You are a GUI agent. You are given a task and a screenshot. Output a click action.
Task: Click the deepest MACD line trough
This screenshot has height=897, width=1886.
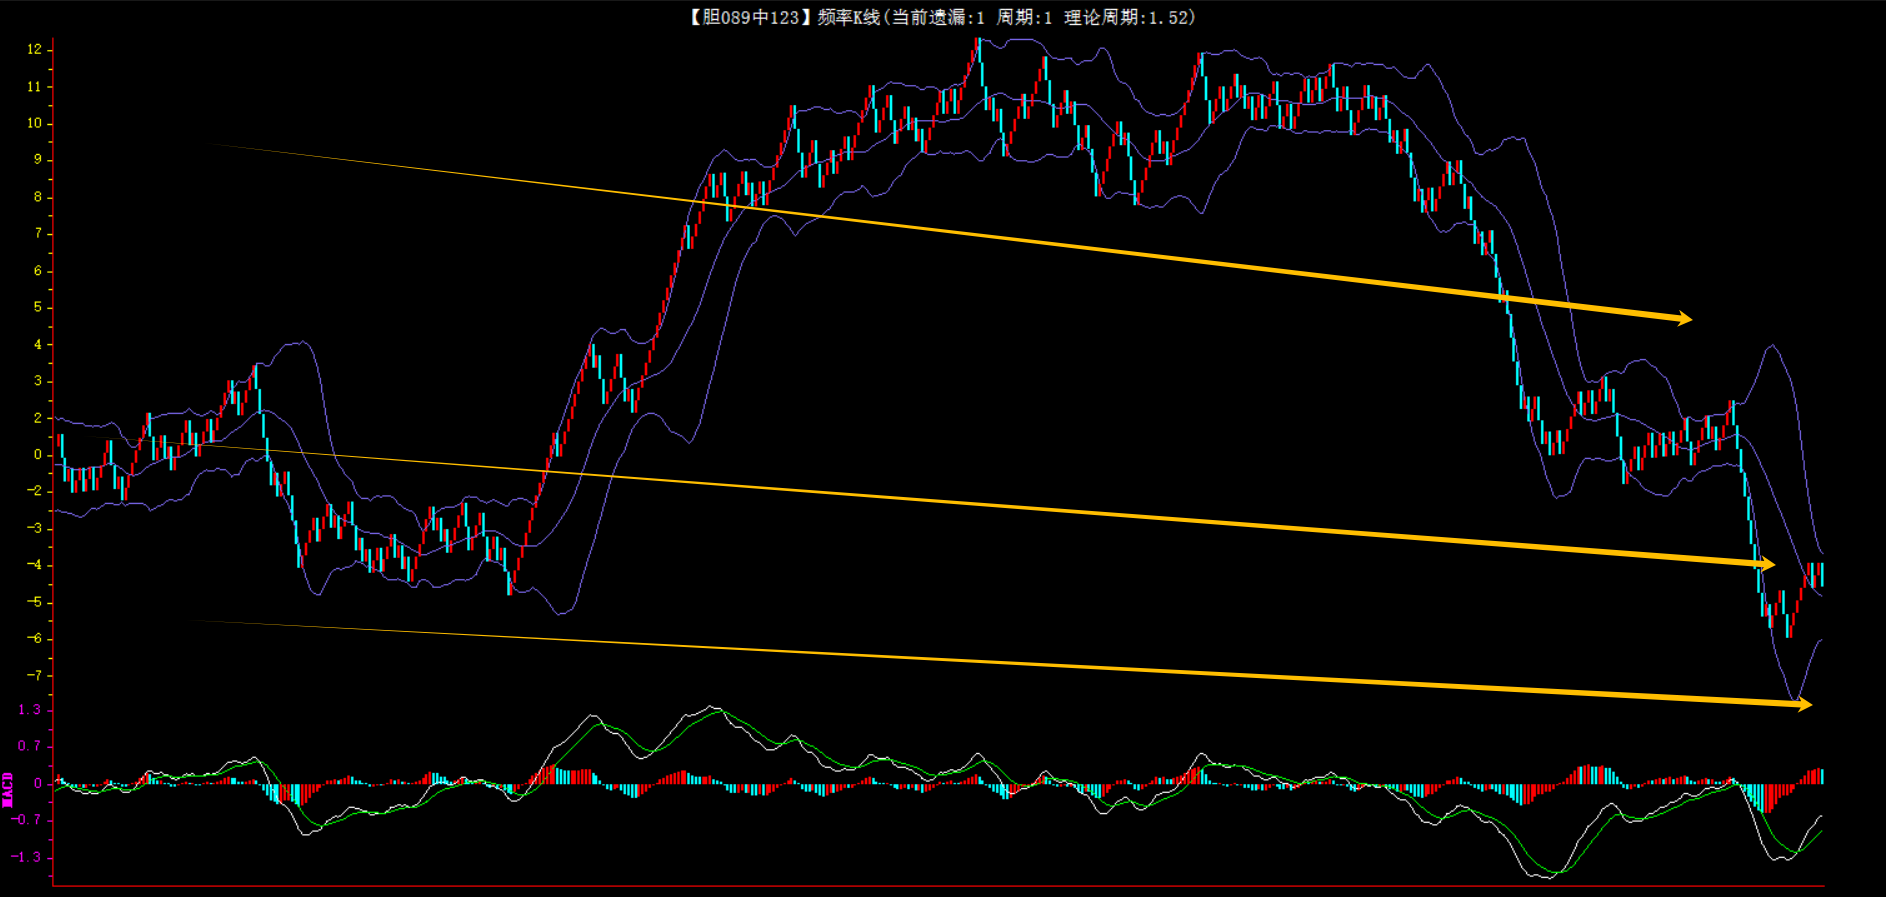(1545, 877)
